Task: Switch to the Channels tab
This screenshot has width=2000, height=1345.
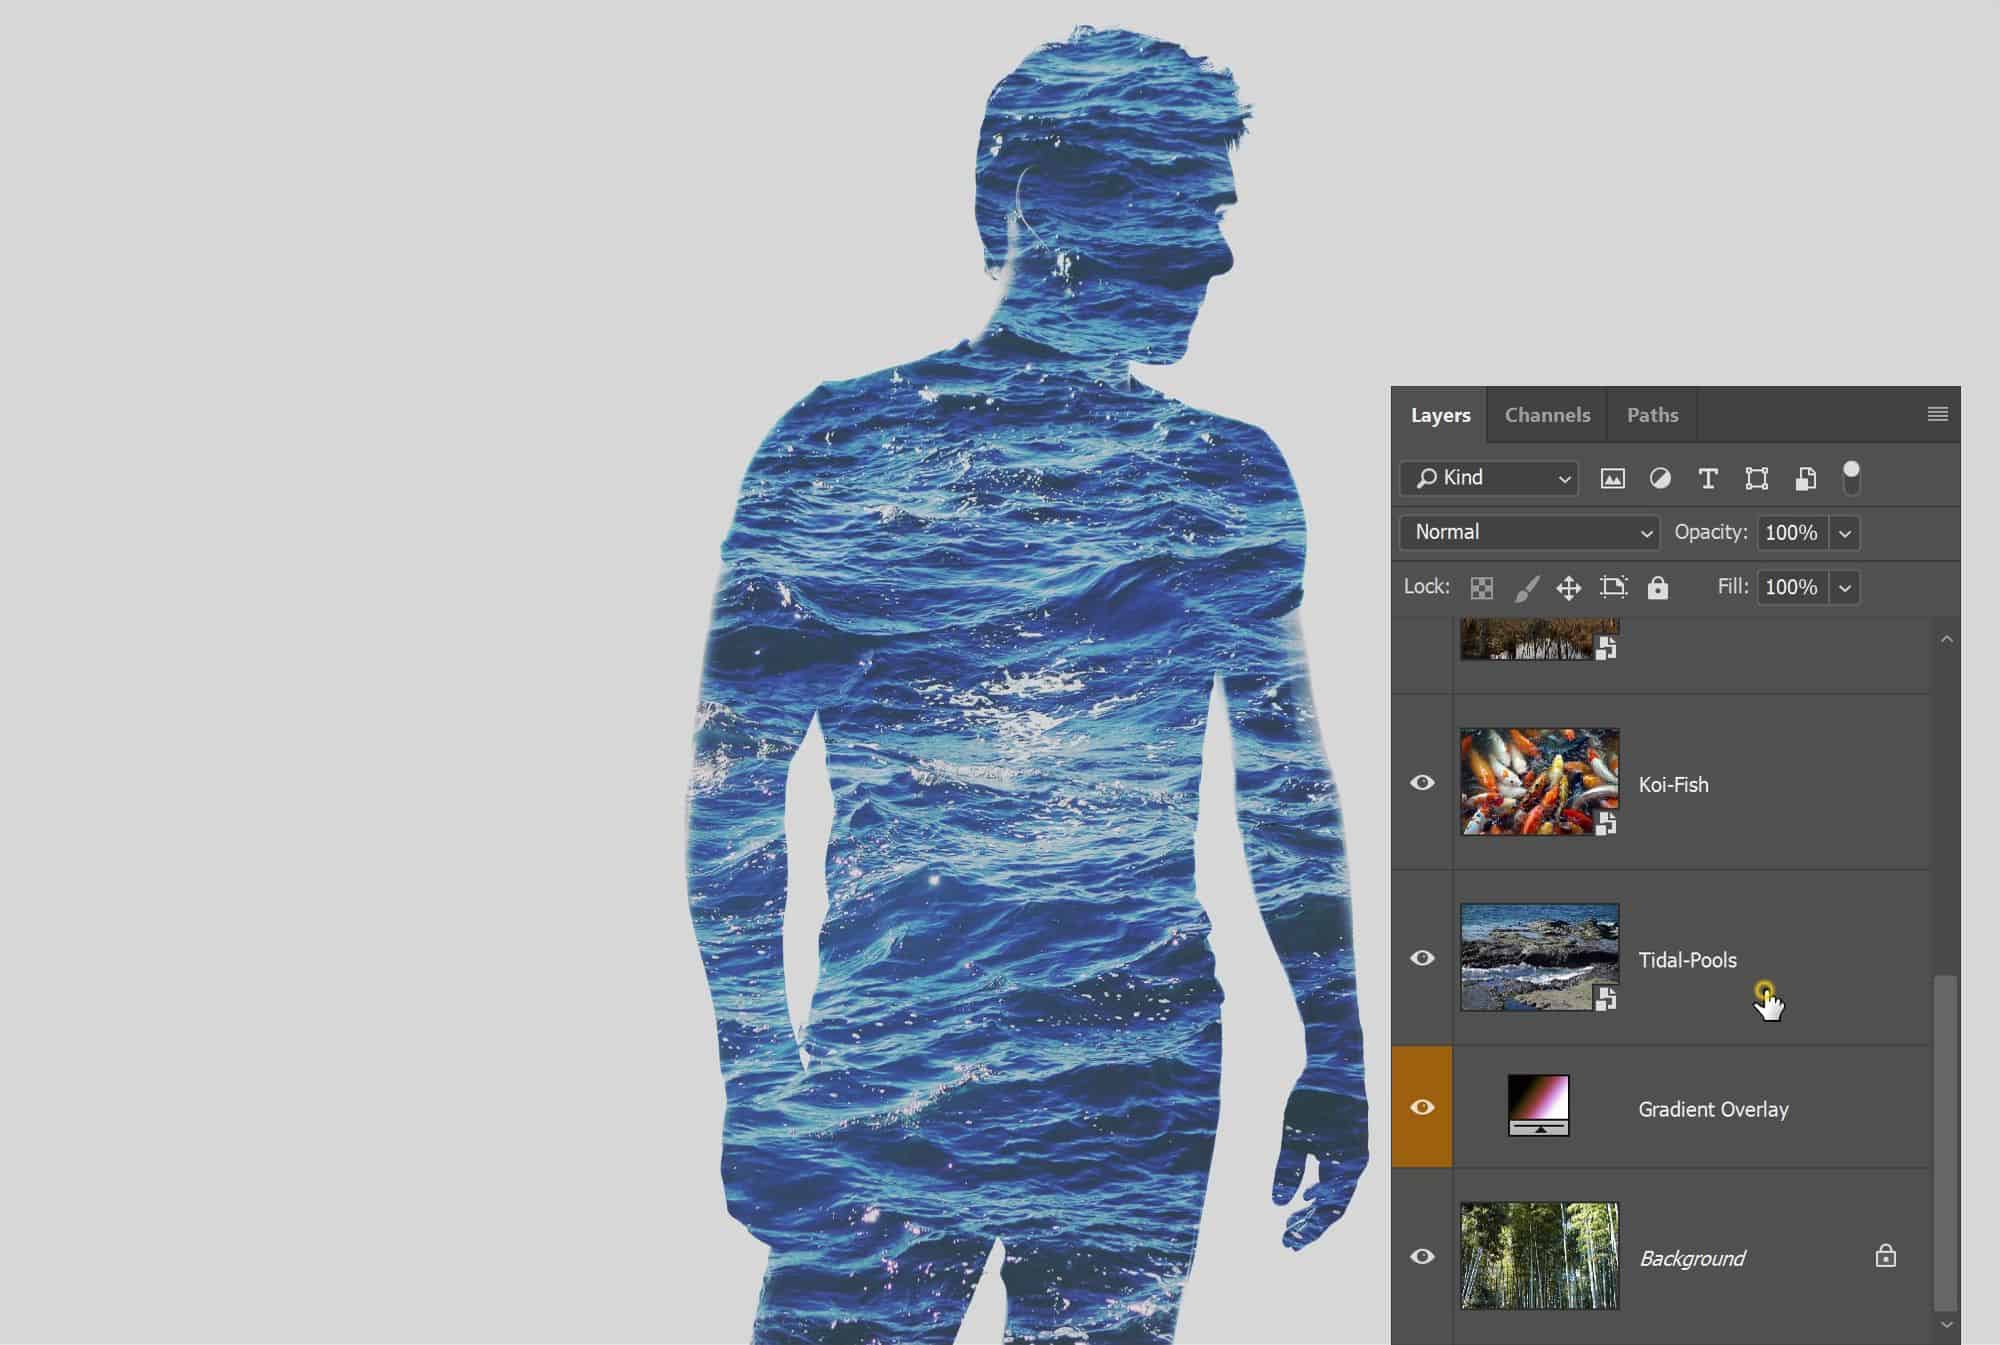Action: 1547,415
